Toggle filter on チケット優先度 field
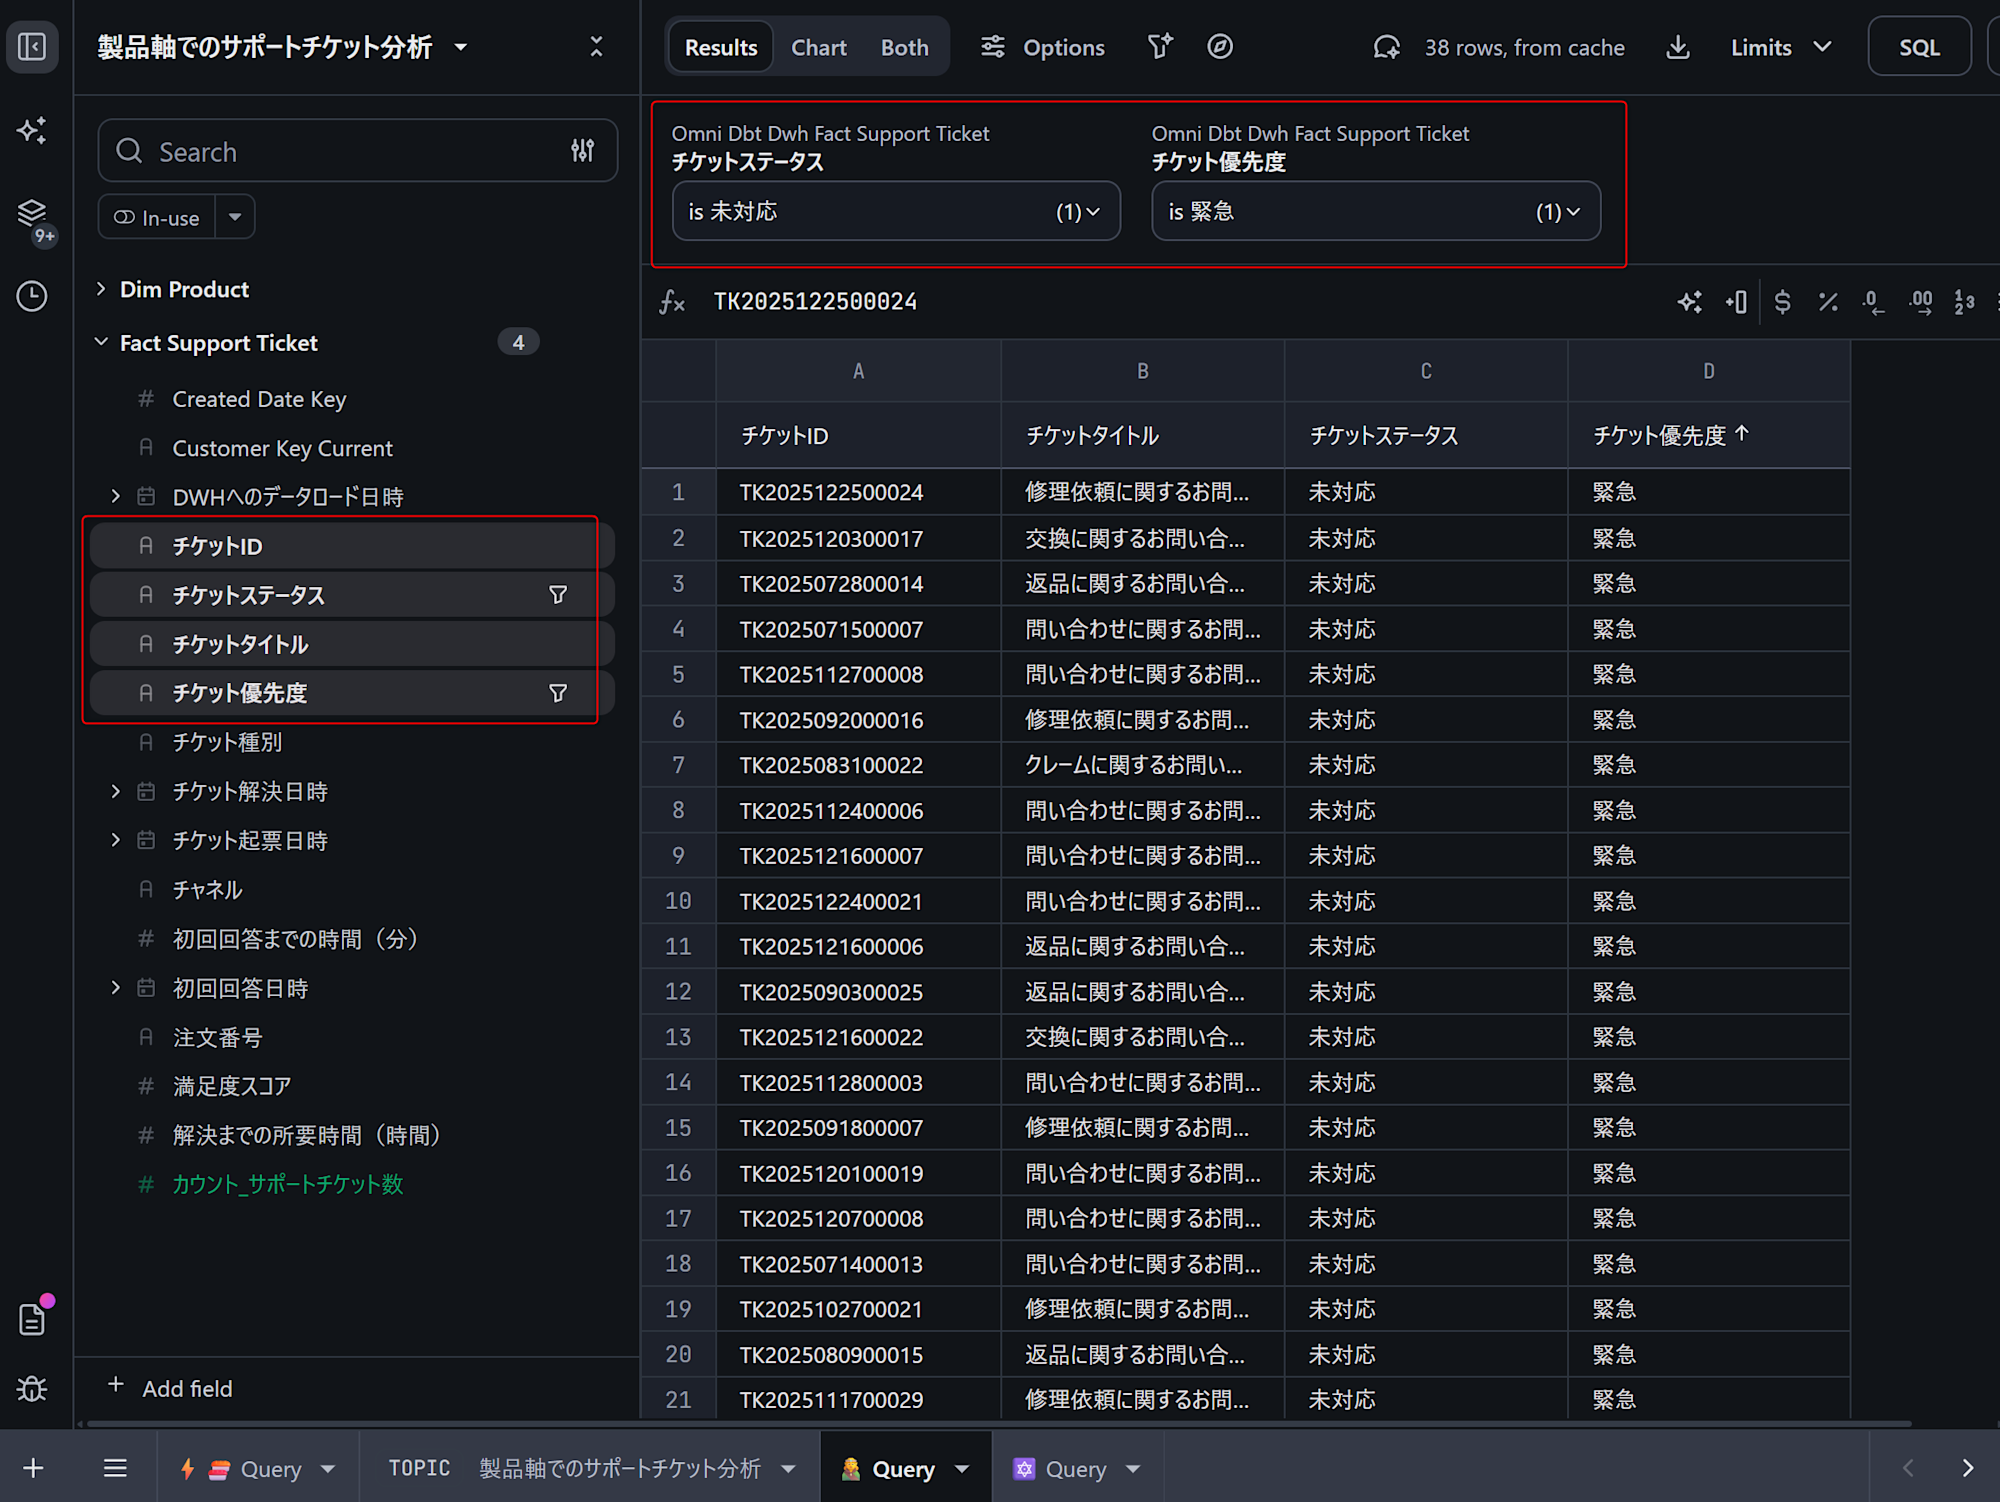 coord(558,693)
